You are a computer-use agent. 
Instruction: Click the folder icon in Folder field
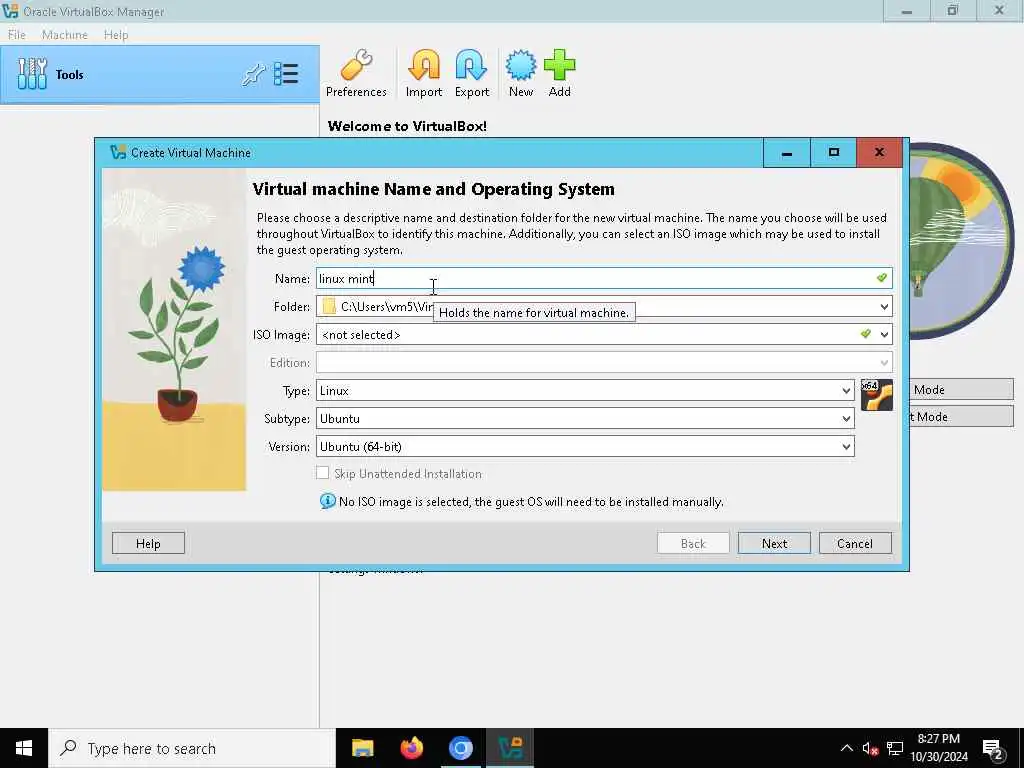(329, 306)
